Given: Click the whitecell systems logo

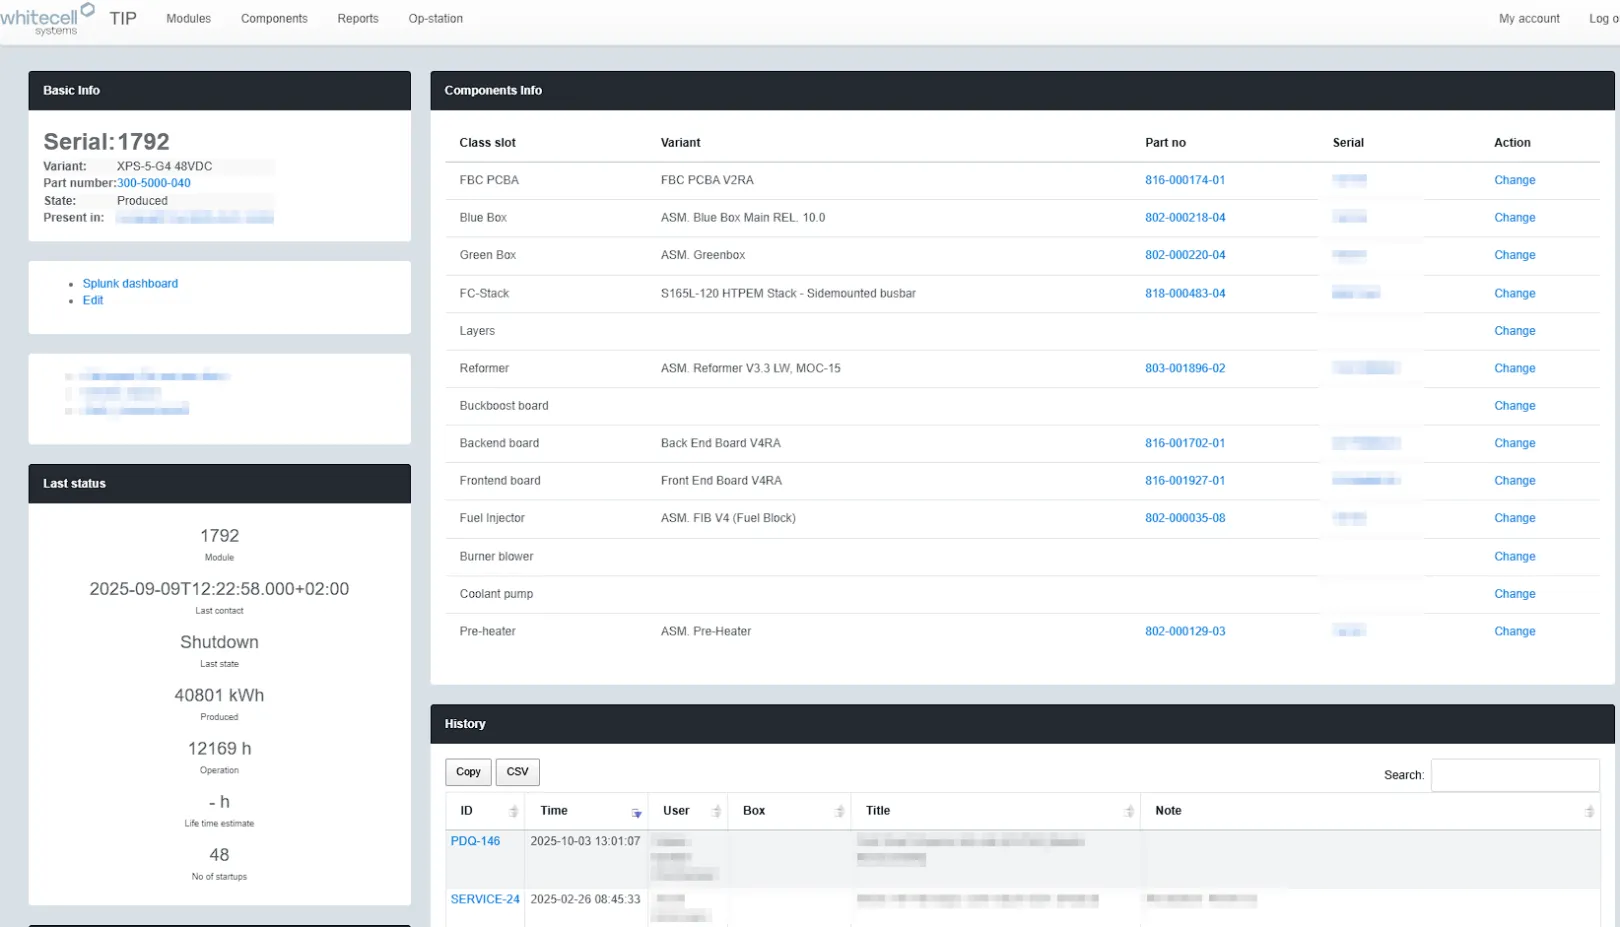Looking at the screenshot, I should (47, 18).
